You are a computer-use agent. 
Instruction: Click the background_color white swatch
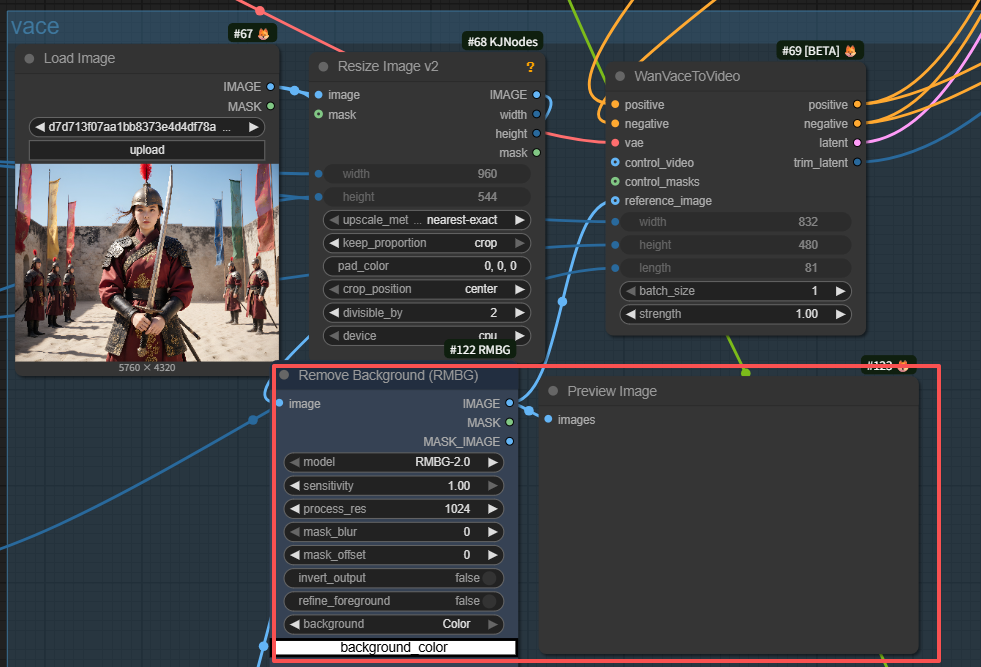click(395, 648)
